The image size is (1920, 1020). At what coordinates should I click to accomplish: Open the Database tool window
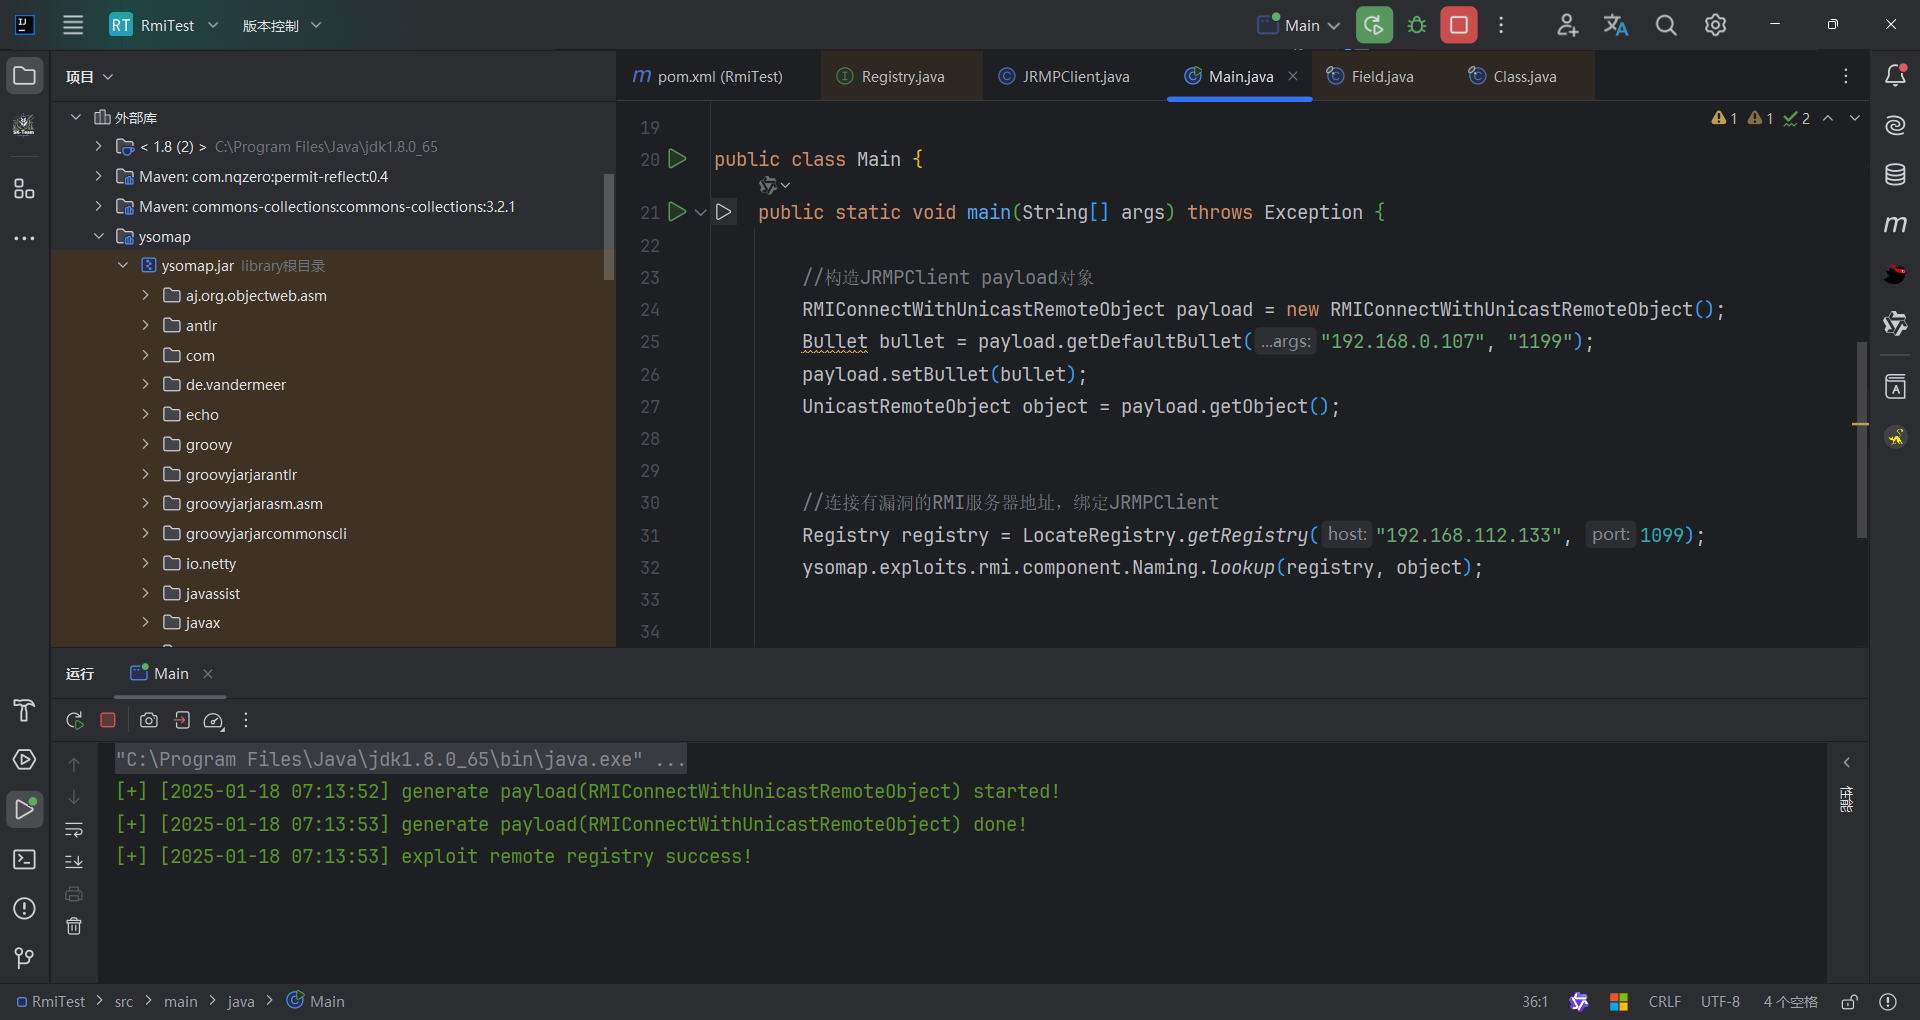tap(1895, 175)
